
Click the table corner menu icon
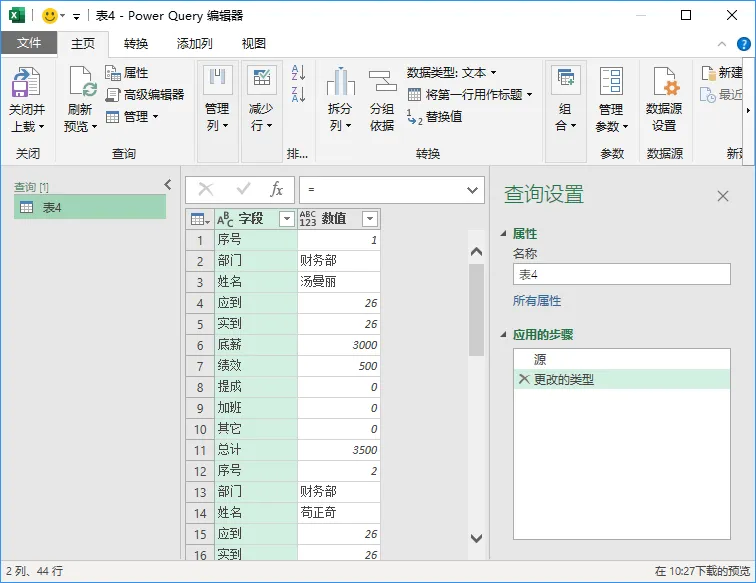point(200,219)
